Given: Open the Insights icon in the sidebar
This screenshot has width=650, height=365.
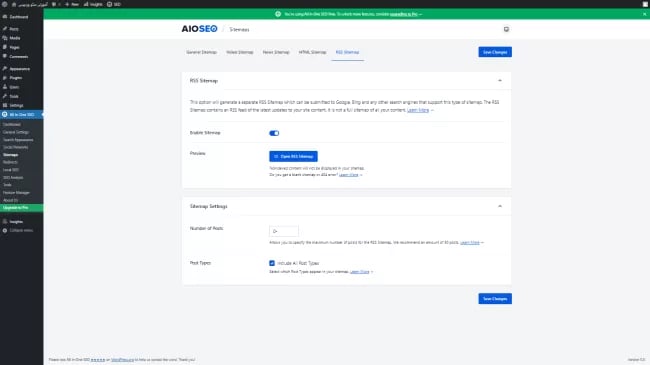Looking at the screenshot, I should [5, 221].
